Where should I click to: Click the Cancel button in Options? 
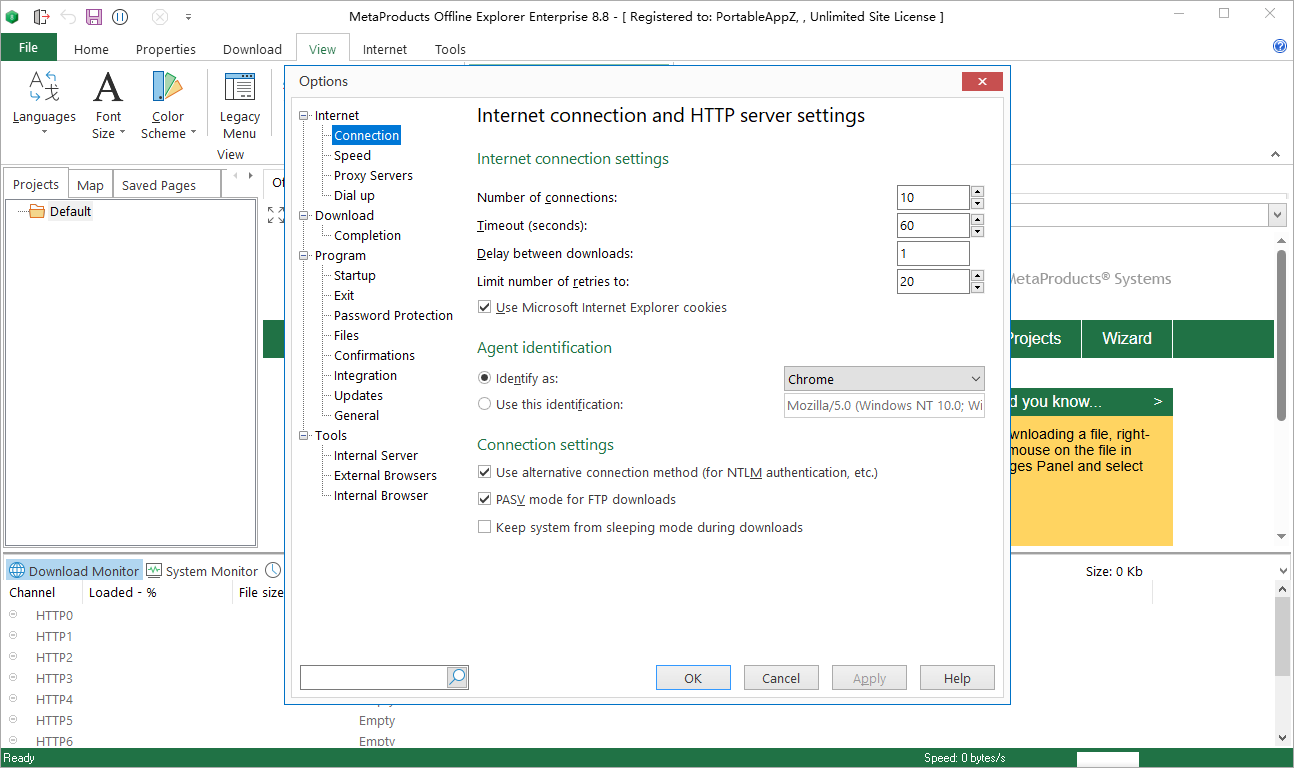781,678
